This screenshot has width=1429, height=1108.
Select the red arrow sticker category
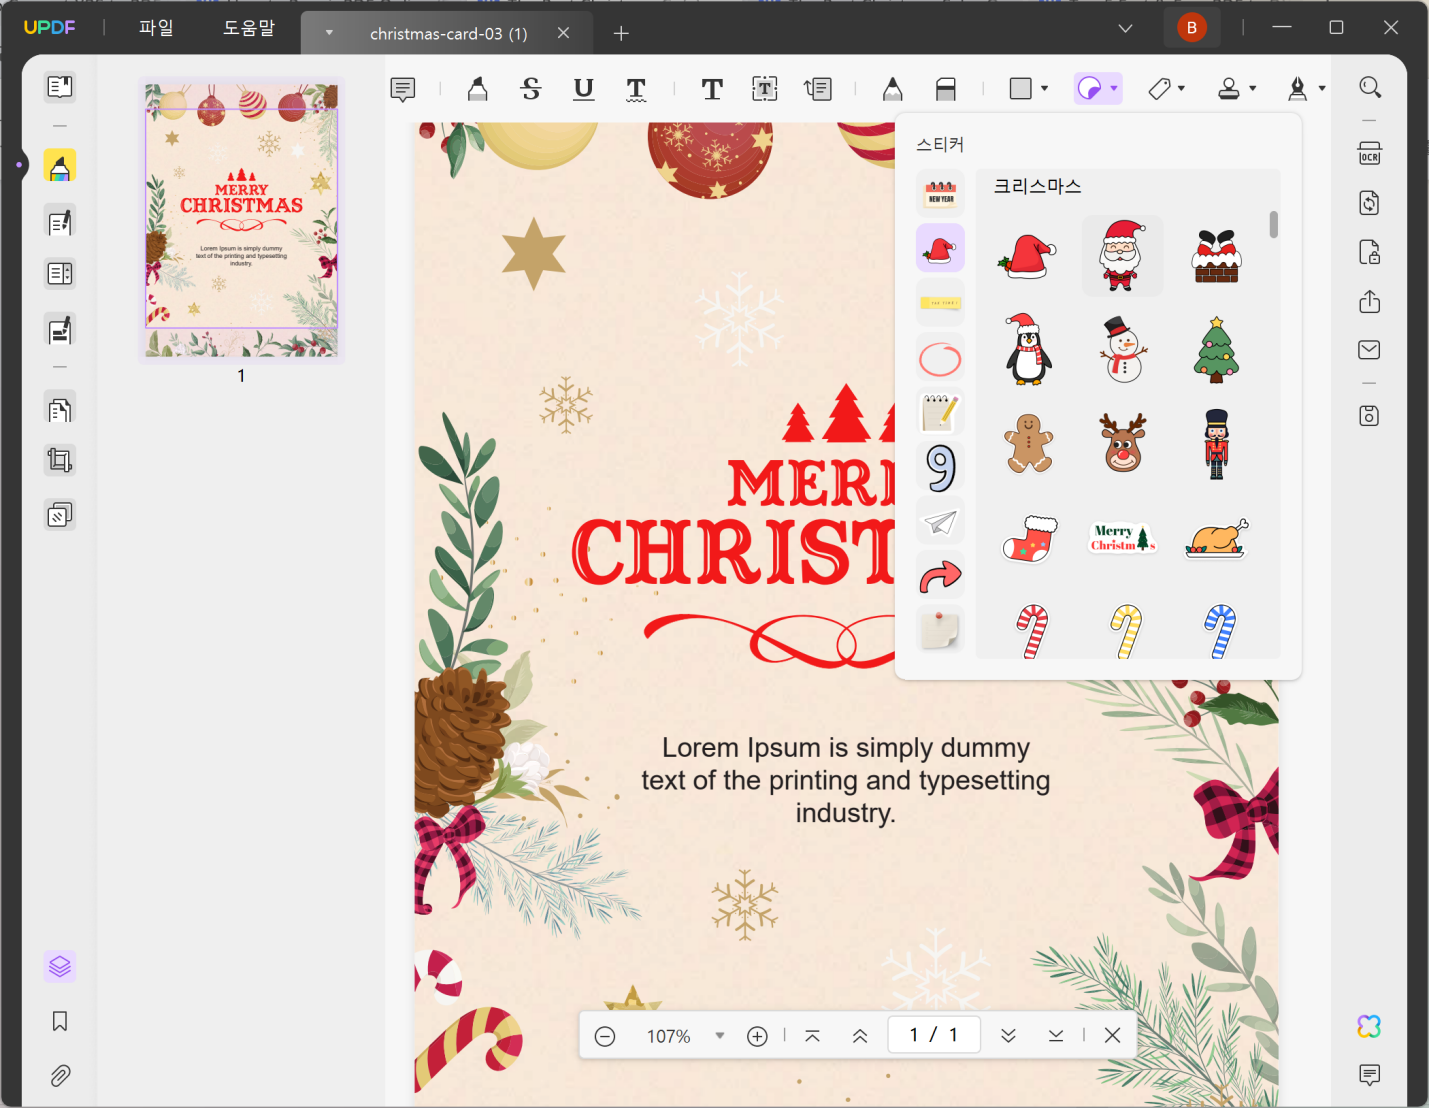(940, 575)
